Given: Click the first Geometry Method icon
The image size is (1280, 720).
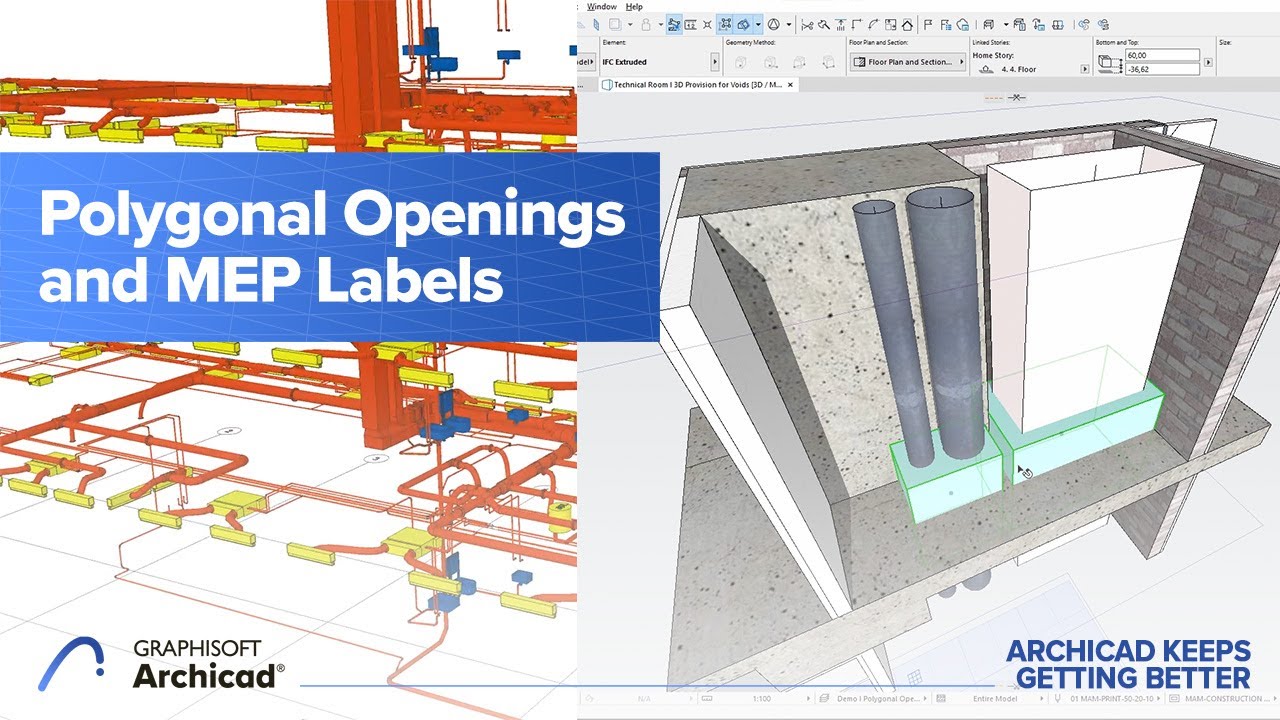Looking at the screenshot, I should point(740,62).
